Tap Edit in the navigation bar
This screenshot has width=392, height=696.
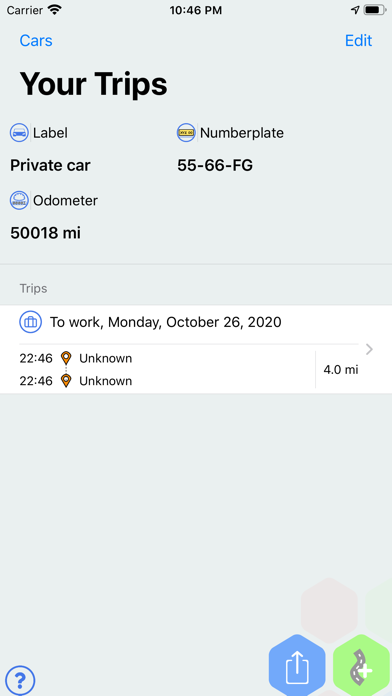(x=358, y=41)
